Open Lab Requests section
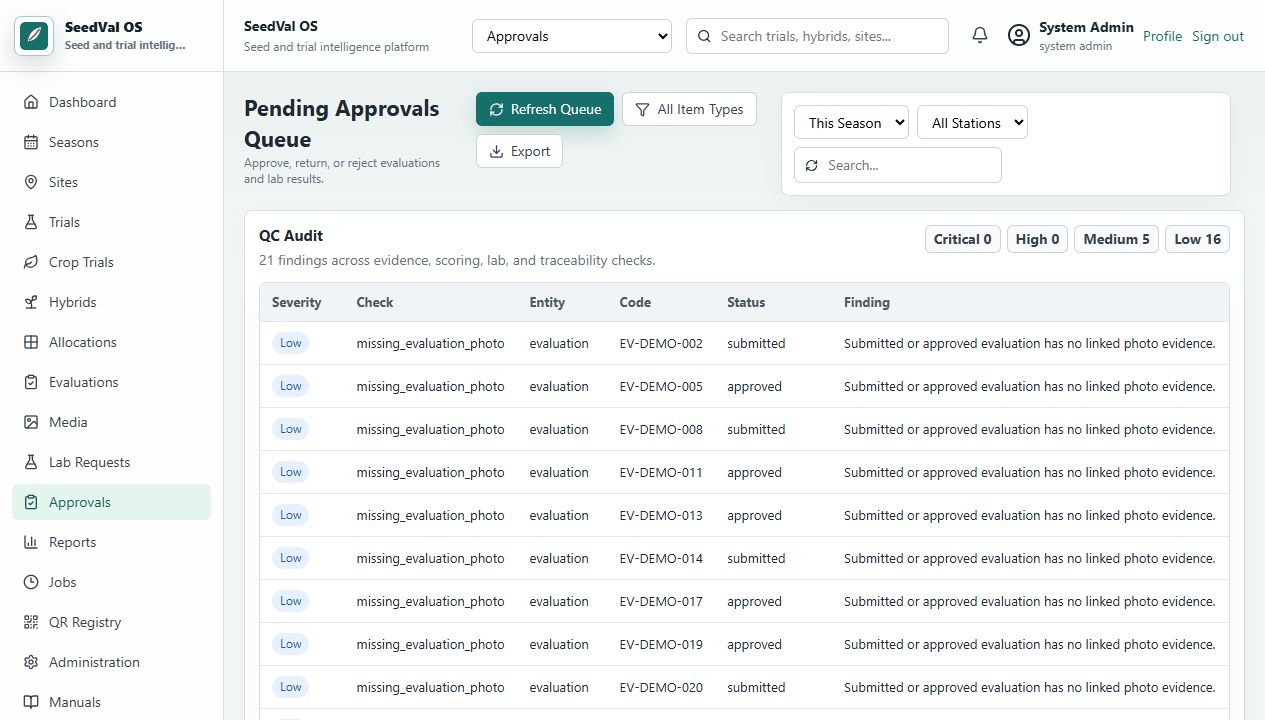 click(112, 462)
